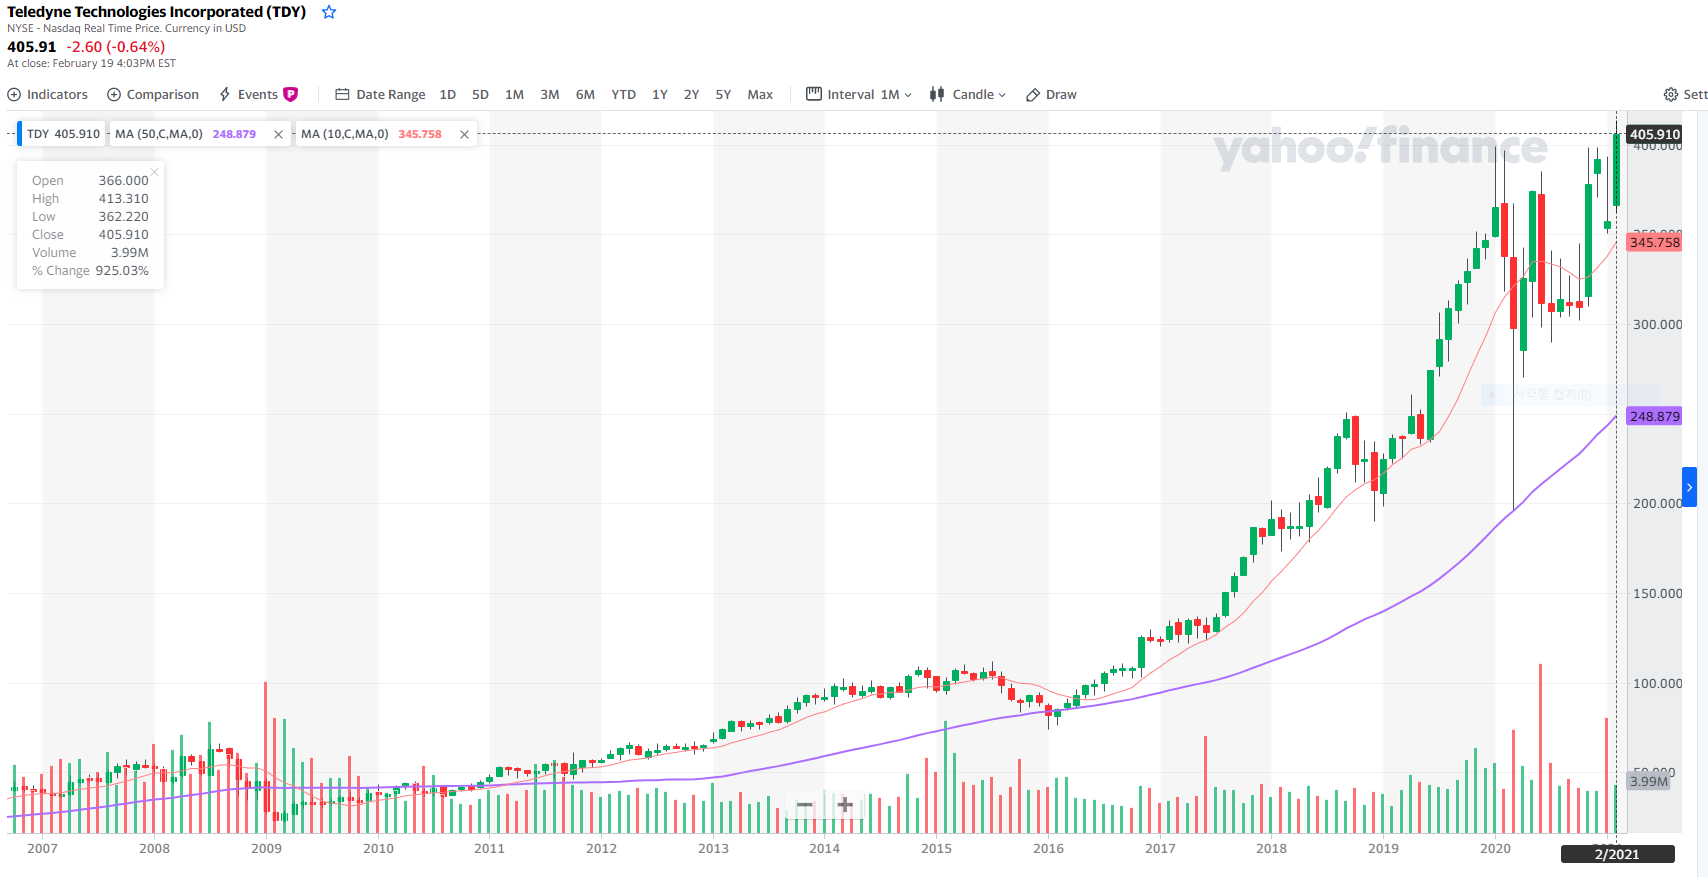Image resolution: width=1708 pixels, height=877 pixels.
Task: Click the premium badge next to Events
Action: 291,94
